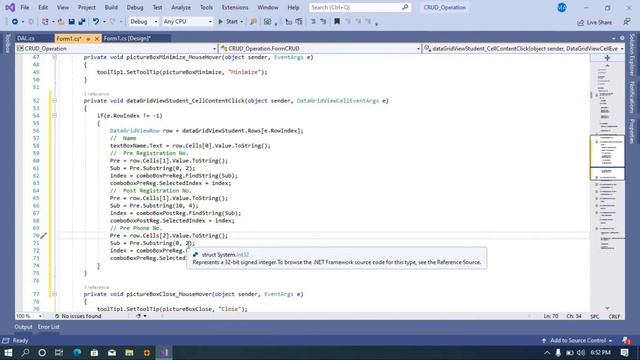Open the Any CPU platform dropdown
640x360 pixels.
coord(187,22)
